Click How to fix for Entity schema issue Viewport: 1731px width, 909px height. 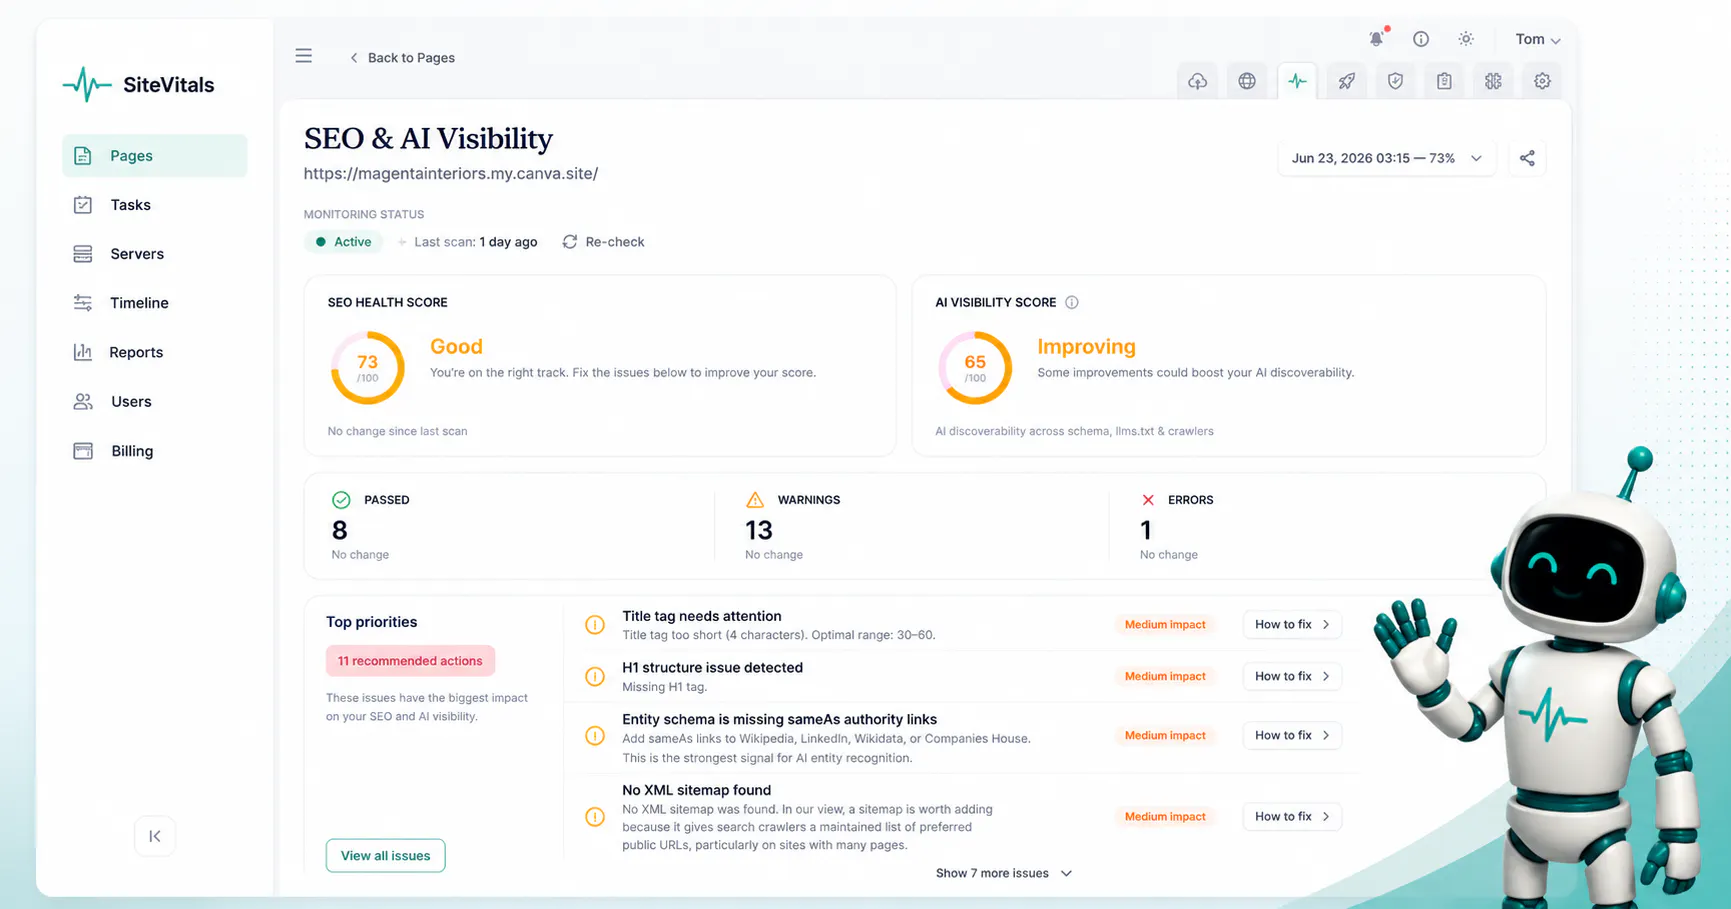1292,736
